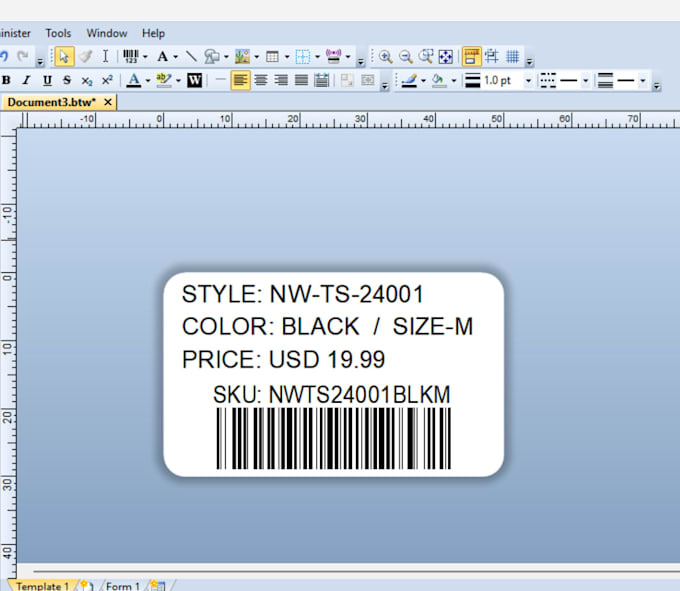Image resolution: width=680 pixels, height=591 pixels.
Task: Toggle the rulers display button
Action: click(x=471, y=56)
